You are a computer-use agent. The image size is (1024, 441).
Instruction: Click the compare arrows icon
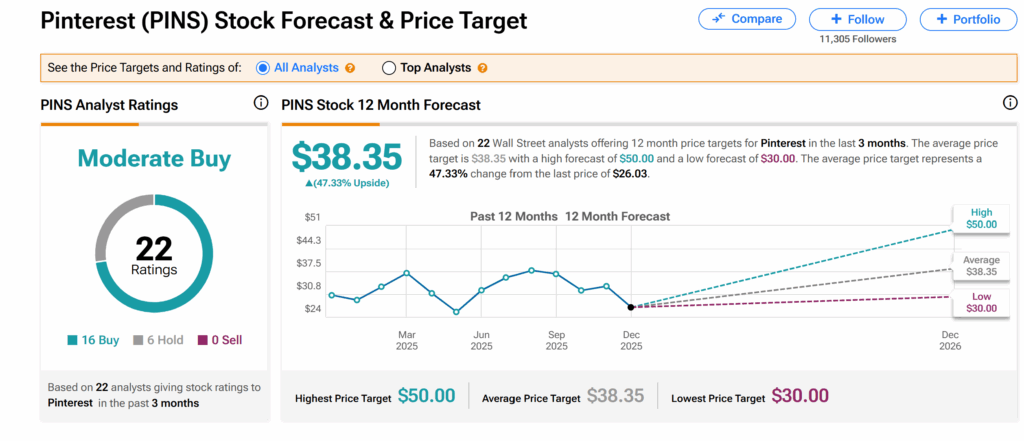(718, 19)
